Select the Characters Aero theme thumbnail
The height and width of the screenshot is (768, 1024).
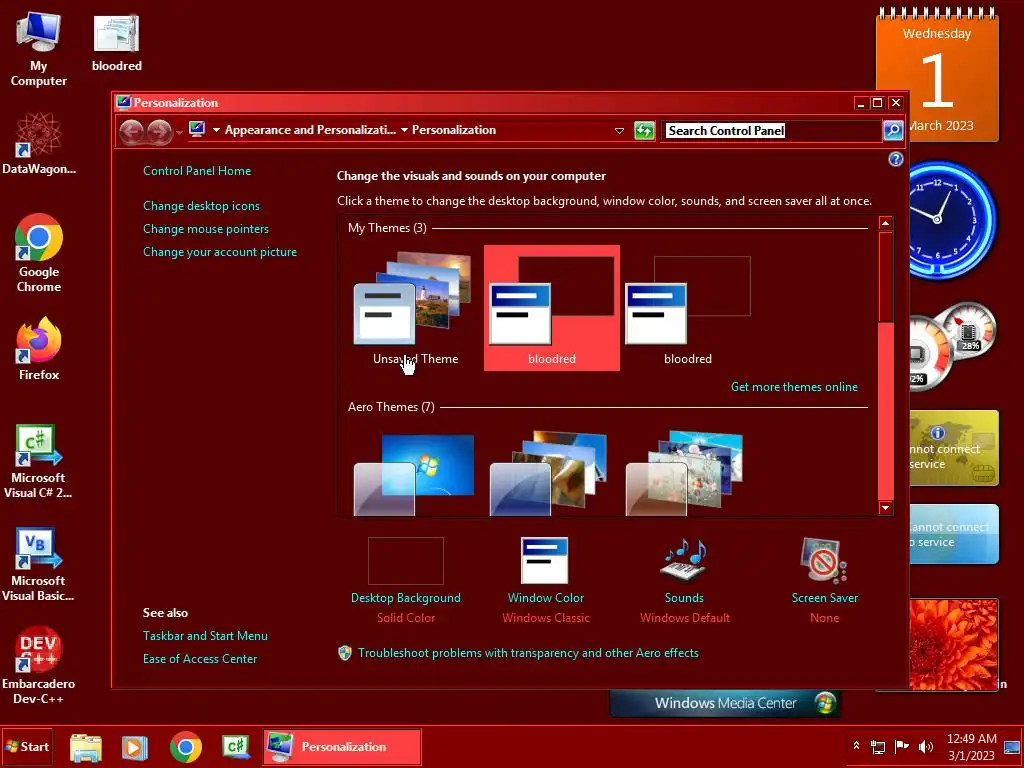pos(684,473)
